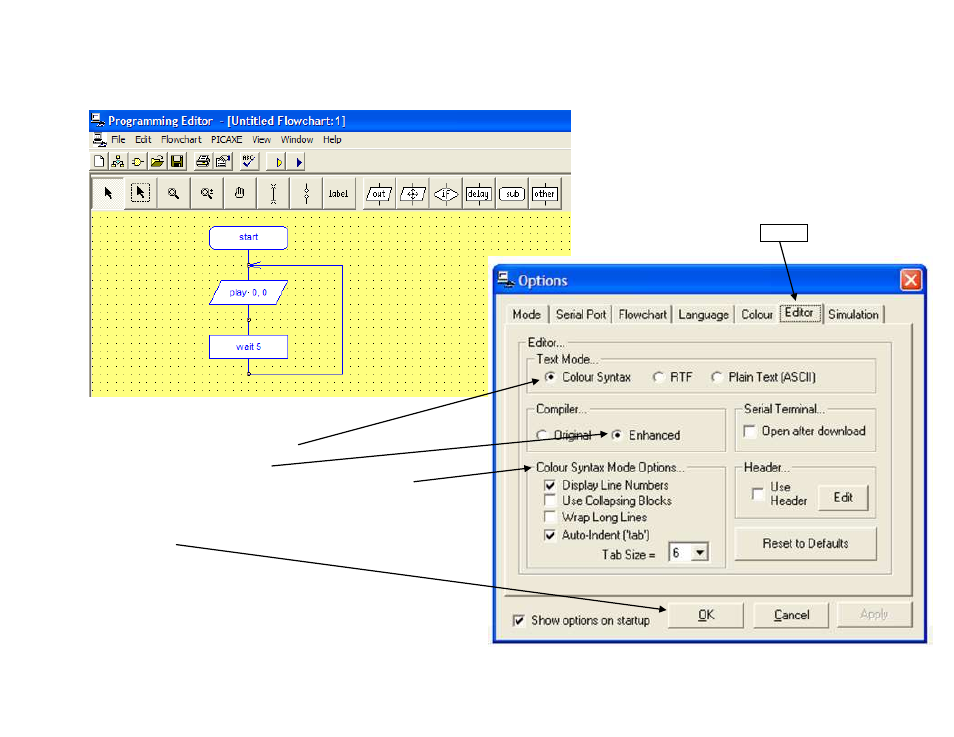Click the new flowchart toolbar icon
Screen dimensions: 954x737
pos(118,161)
